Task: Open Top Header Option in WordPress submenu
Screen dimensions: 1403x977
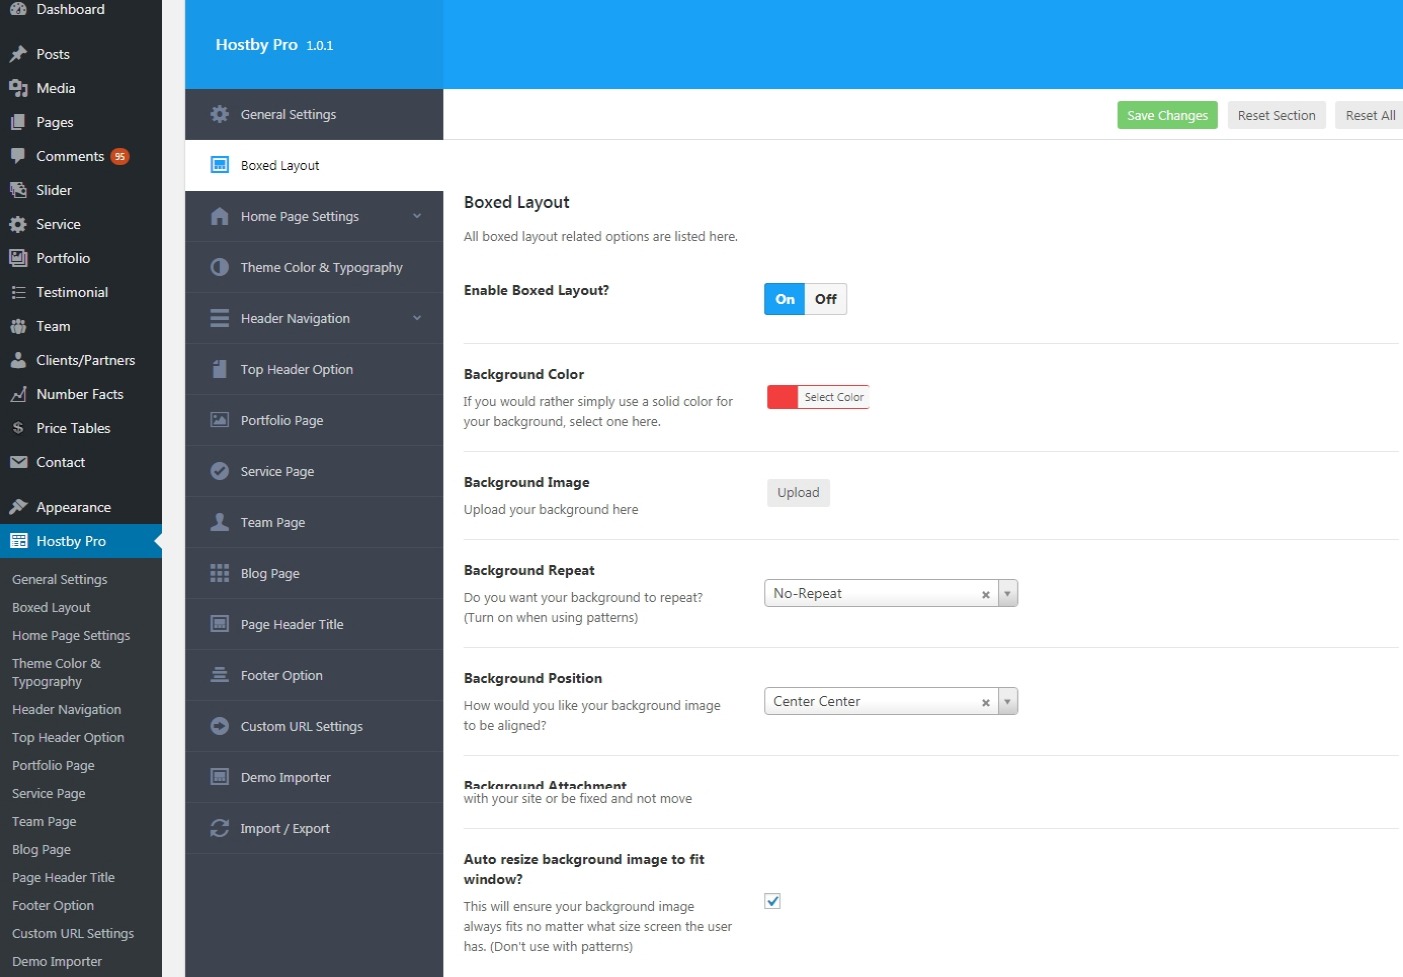Action: click(x=68, y=737)
